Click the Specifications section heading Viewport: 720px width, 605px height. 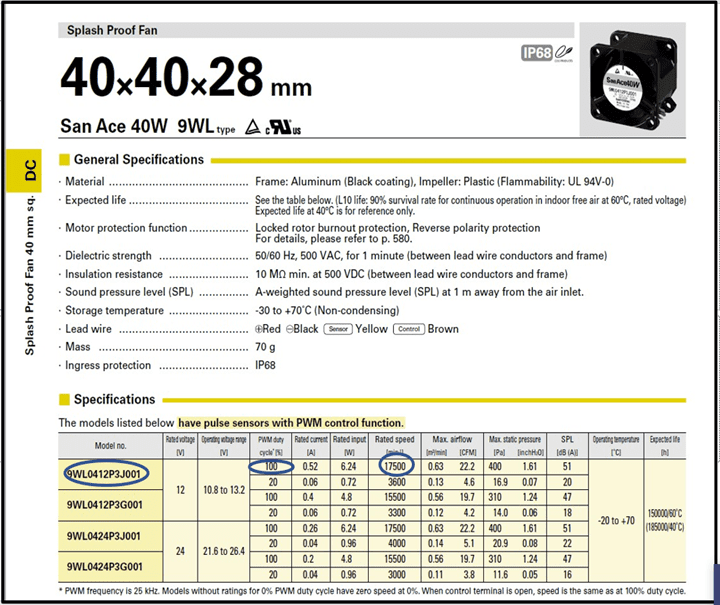click(114, 399)
